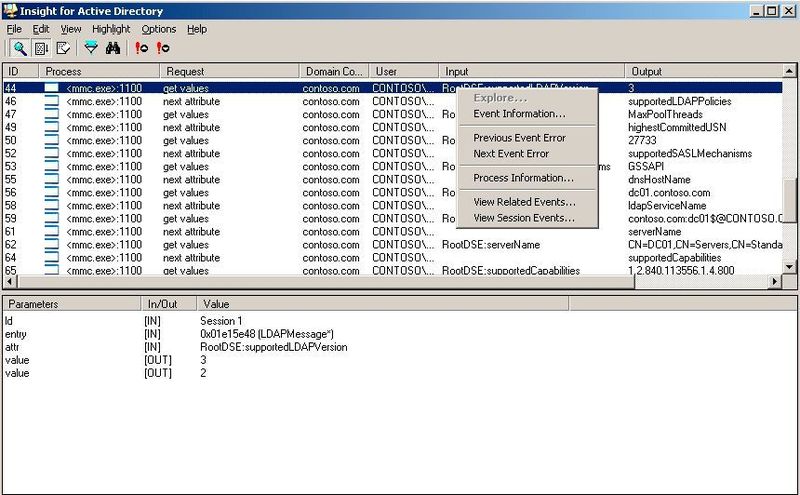The width and height of the screenshot is (800, 495).
Task: Click the output value highestCommittedUSN
Action: click(x=677, y=128)
